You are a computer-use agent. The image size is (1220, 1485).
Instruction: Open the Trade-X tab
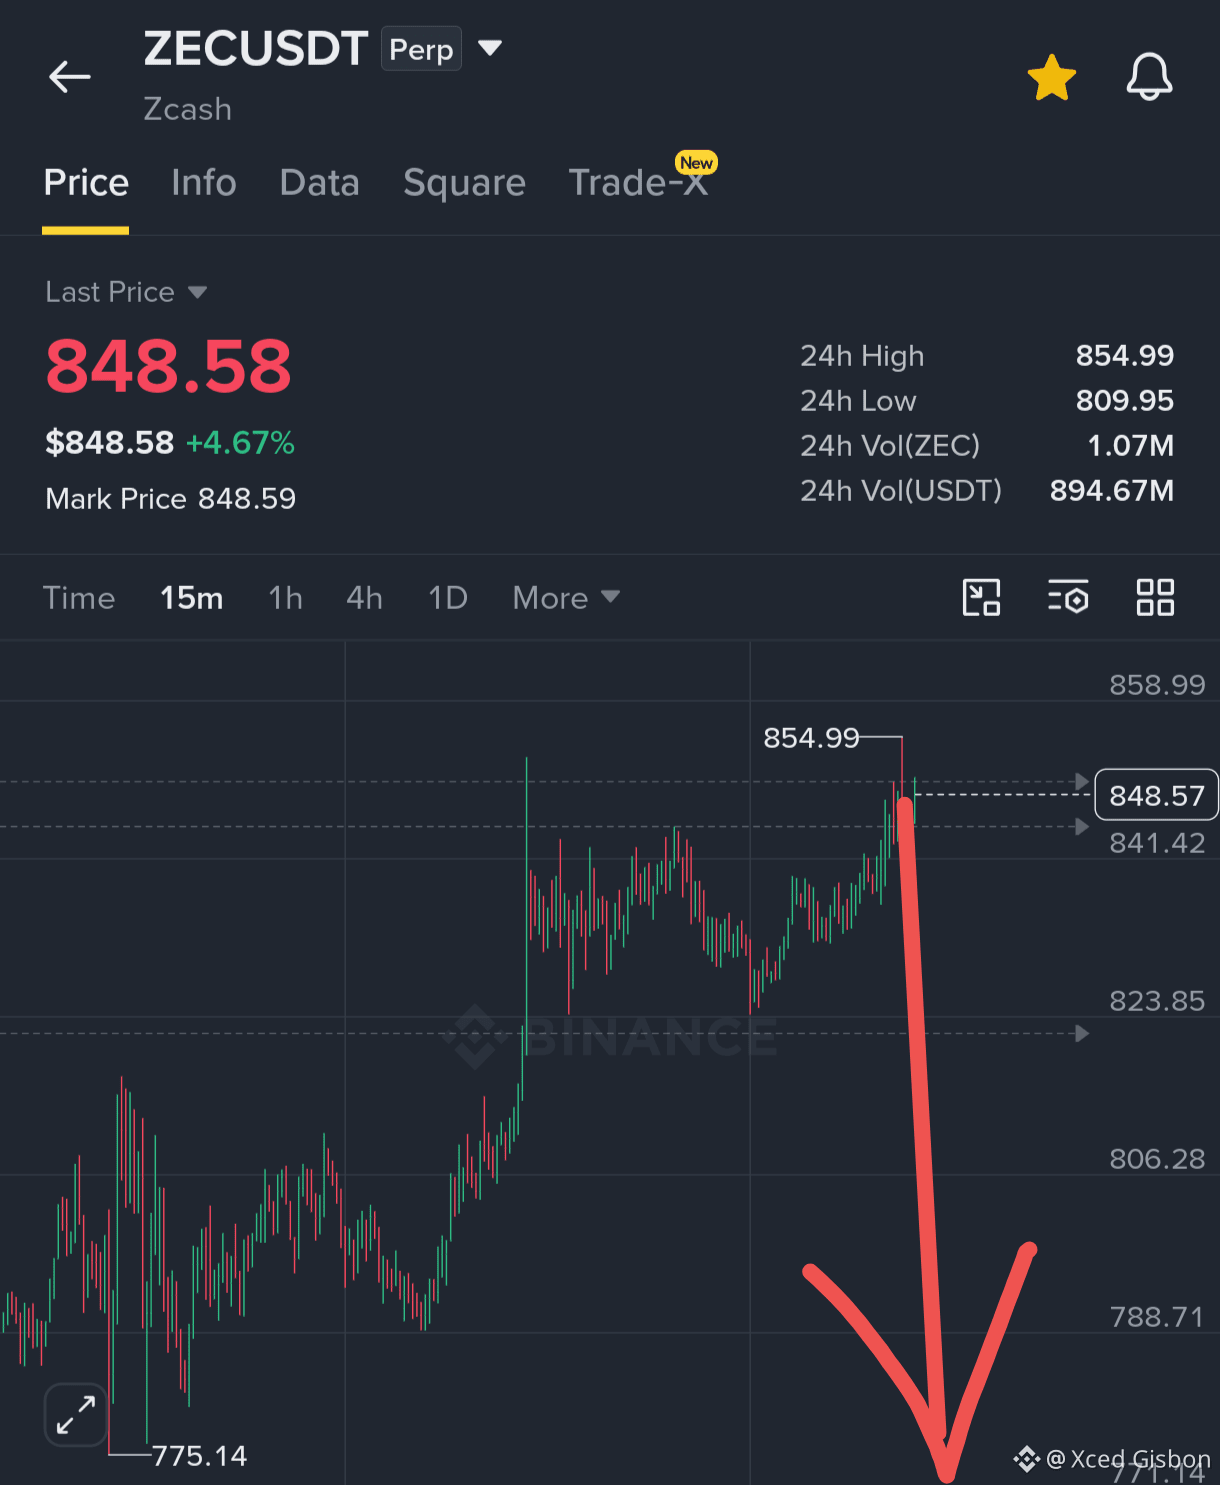tap(638, 183)
